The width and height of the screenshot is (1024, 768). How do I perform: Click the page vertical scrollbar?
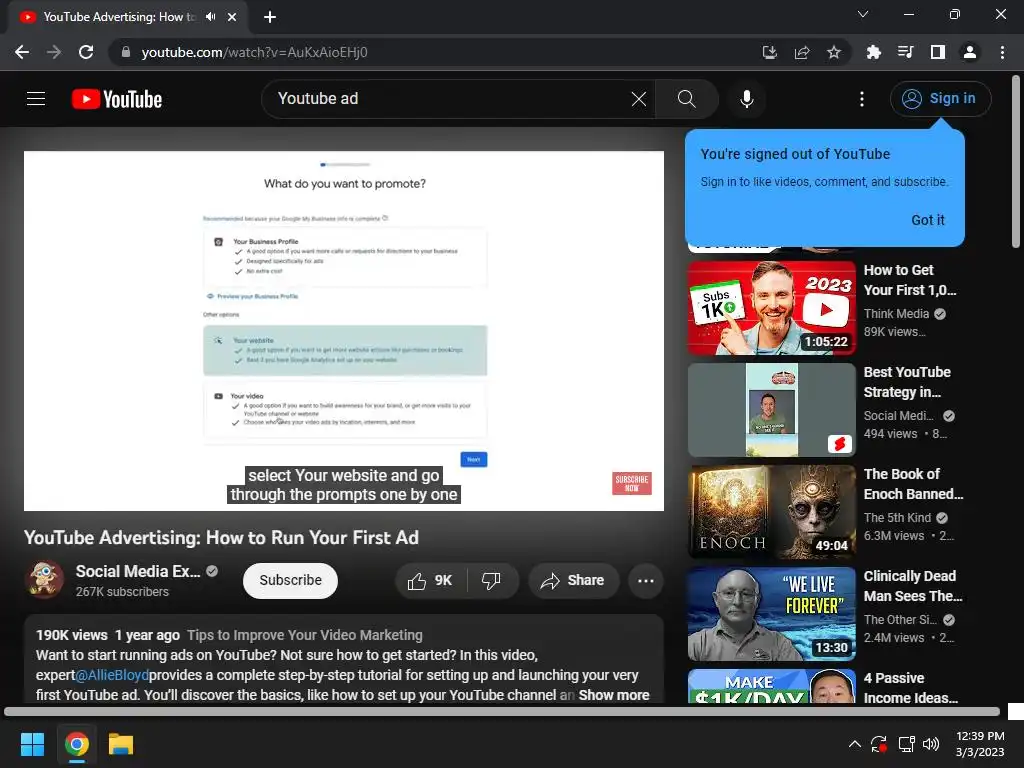(x=1016, y=162)
